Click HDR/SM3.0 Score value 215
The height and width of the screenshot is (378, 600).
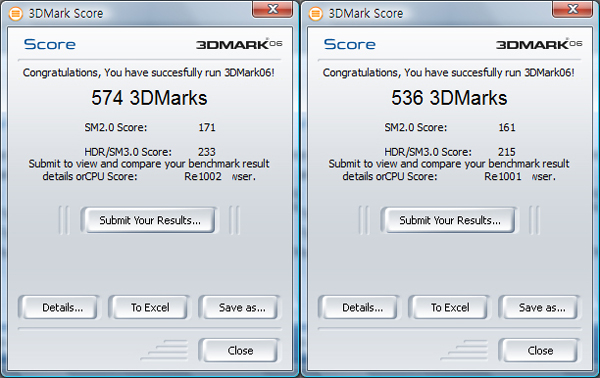coord(507,152)
